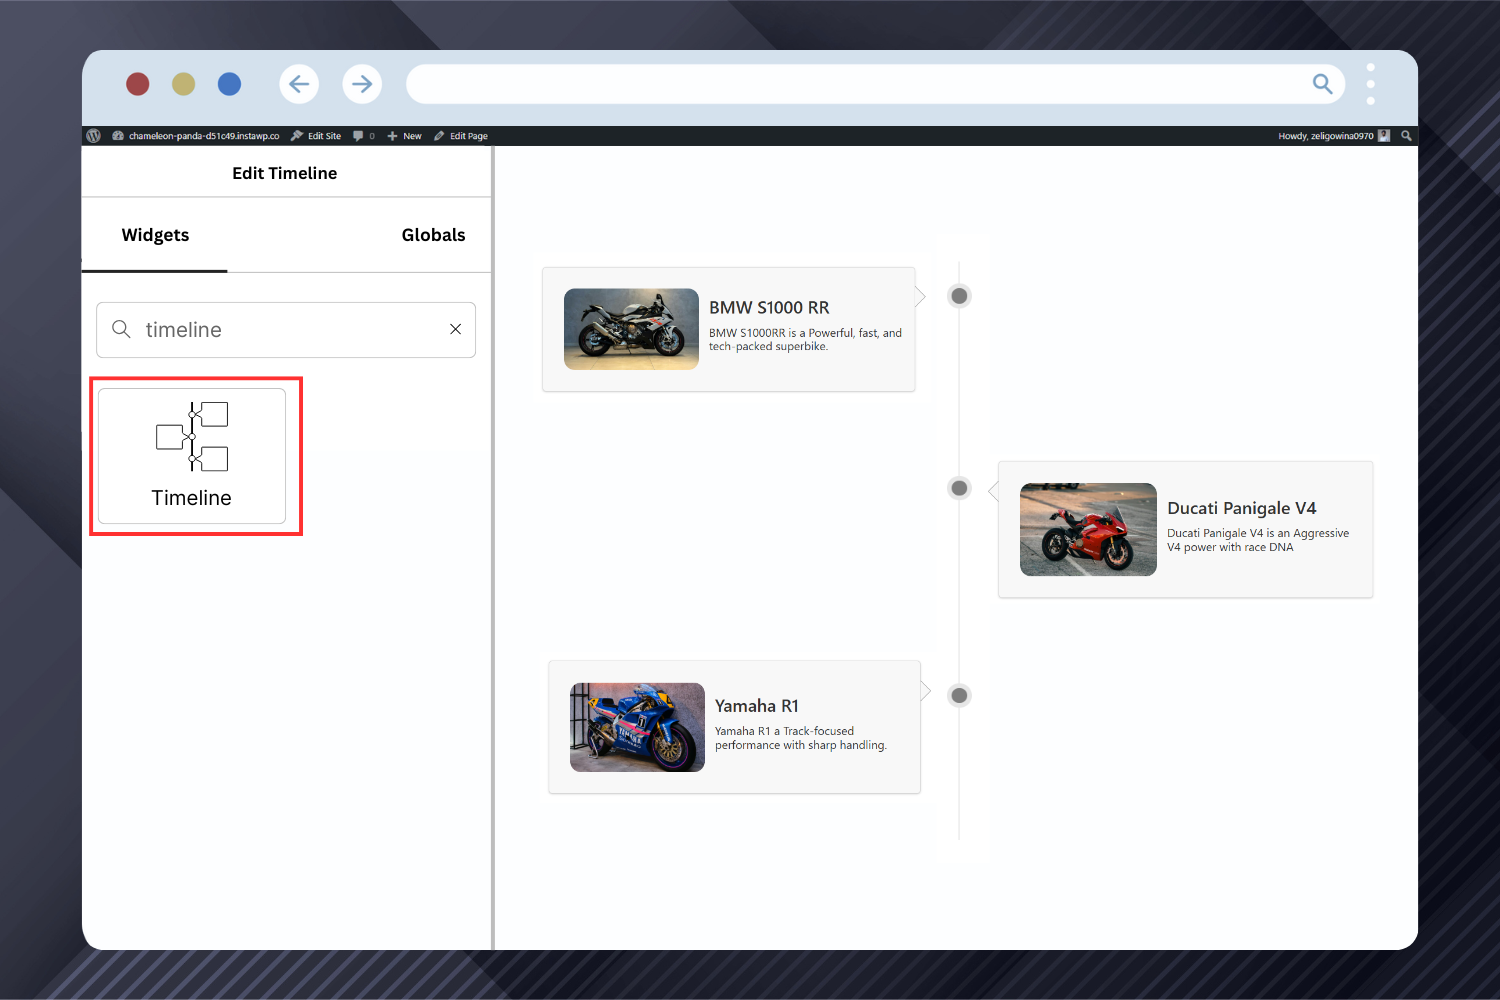Click the Ducati Panigale V4 description text
The width and height of the screenshot is (1500, 1000).
tap(1258, 540)
